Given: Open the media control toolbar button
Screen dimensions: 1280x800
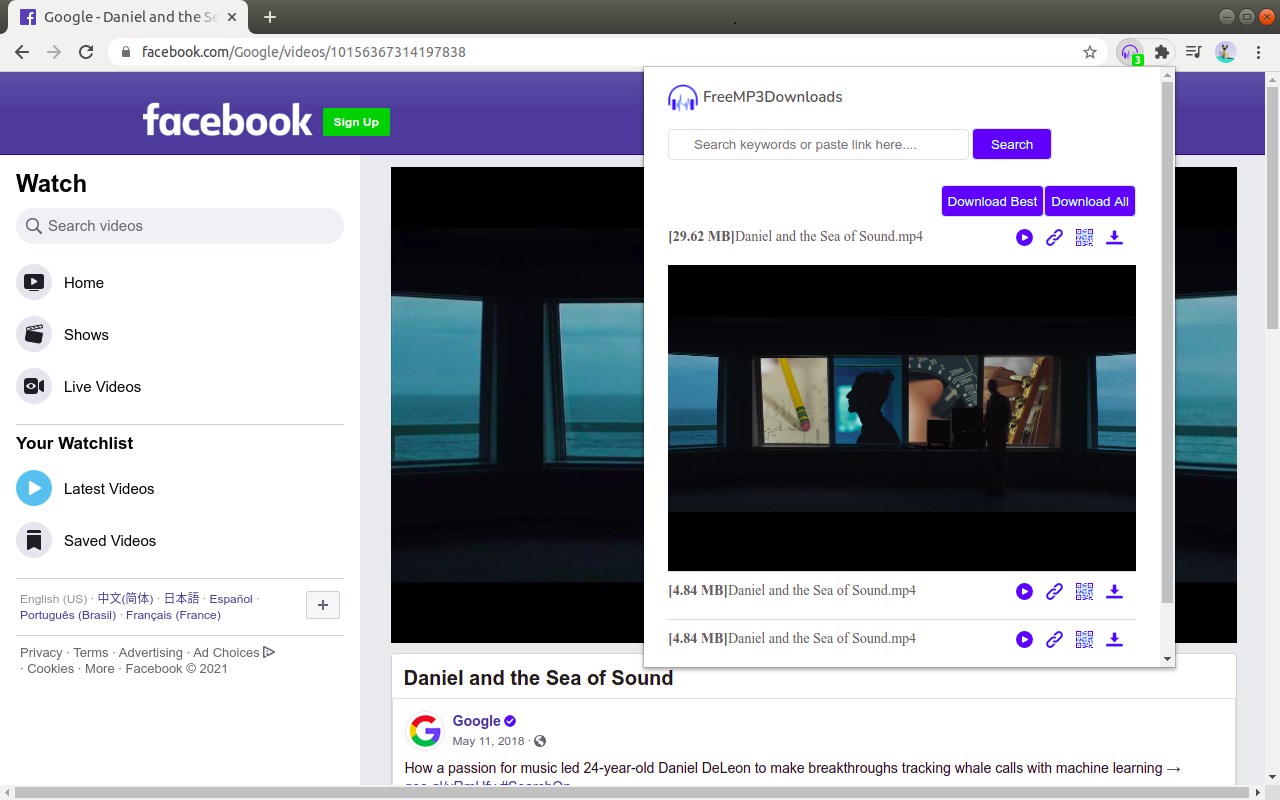Looking at the screenshot, I should click(1194, 52).
